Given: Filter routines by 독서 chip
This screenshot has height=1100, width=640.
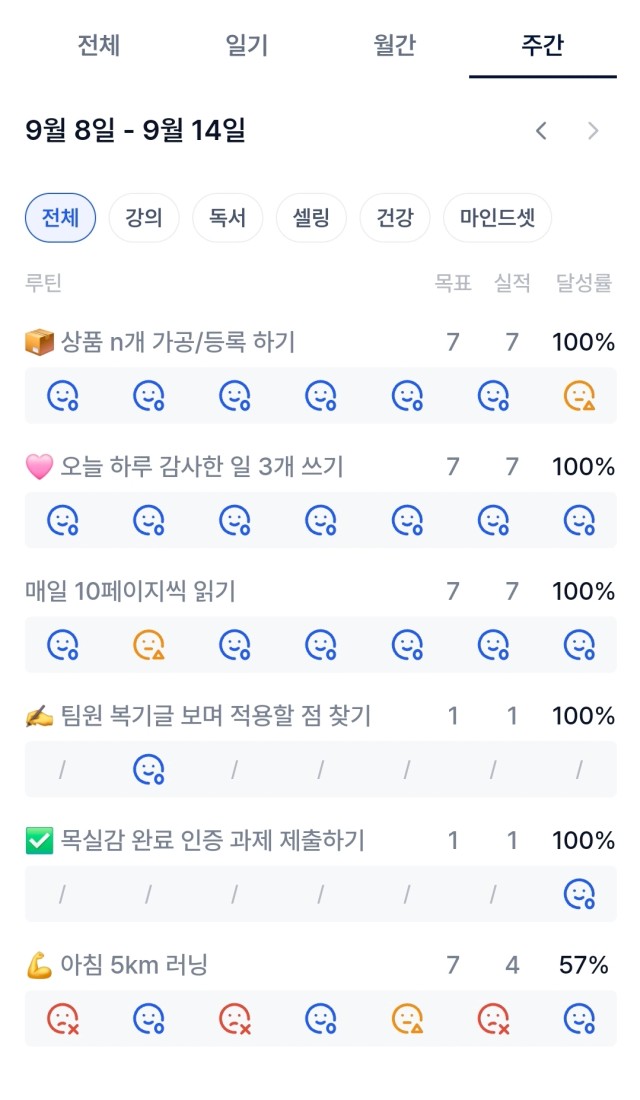Looking at the screenshot, I should click(x=228, y=218).
